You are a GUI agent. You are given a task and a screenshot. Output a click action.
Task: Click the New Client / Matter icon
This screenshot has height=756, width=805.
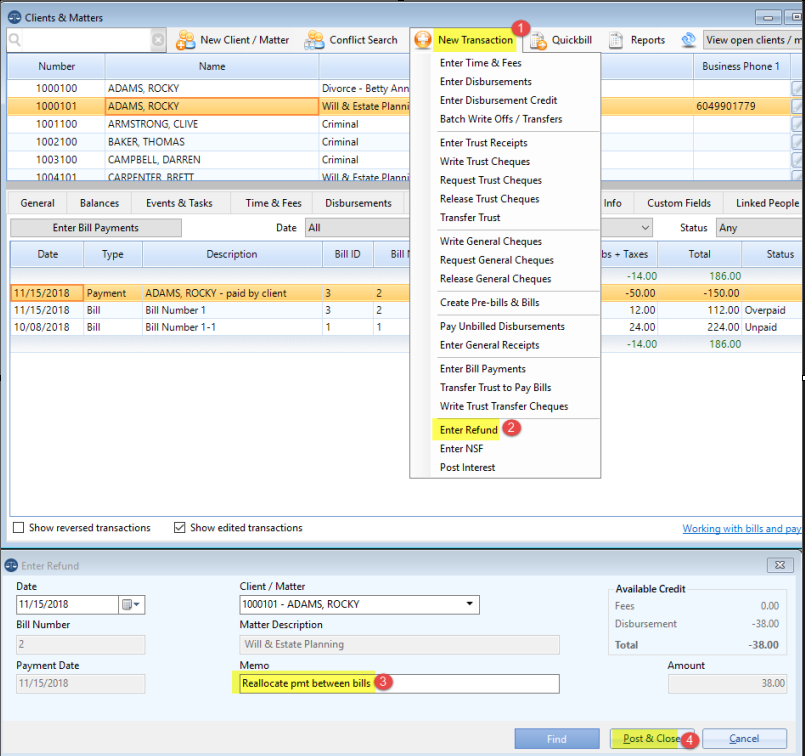(x=185, y=40)
